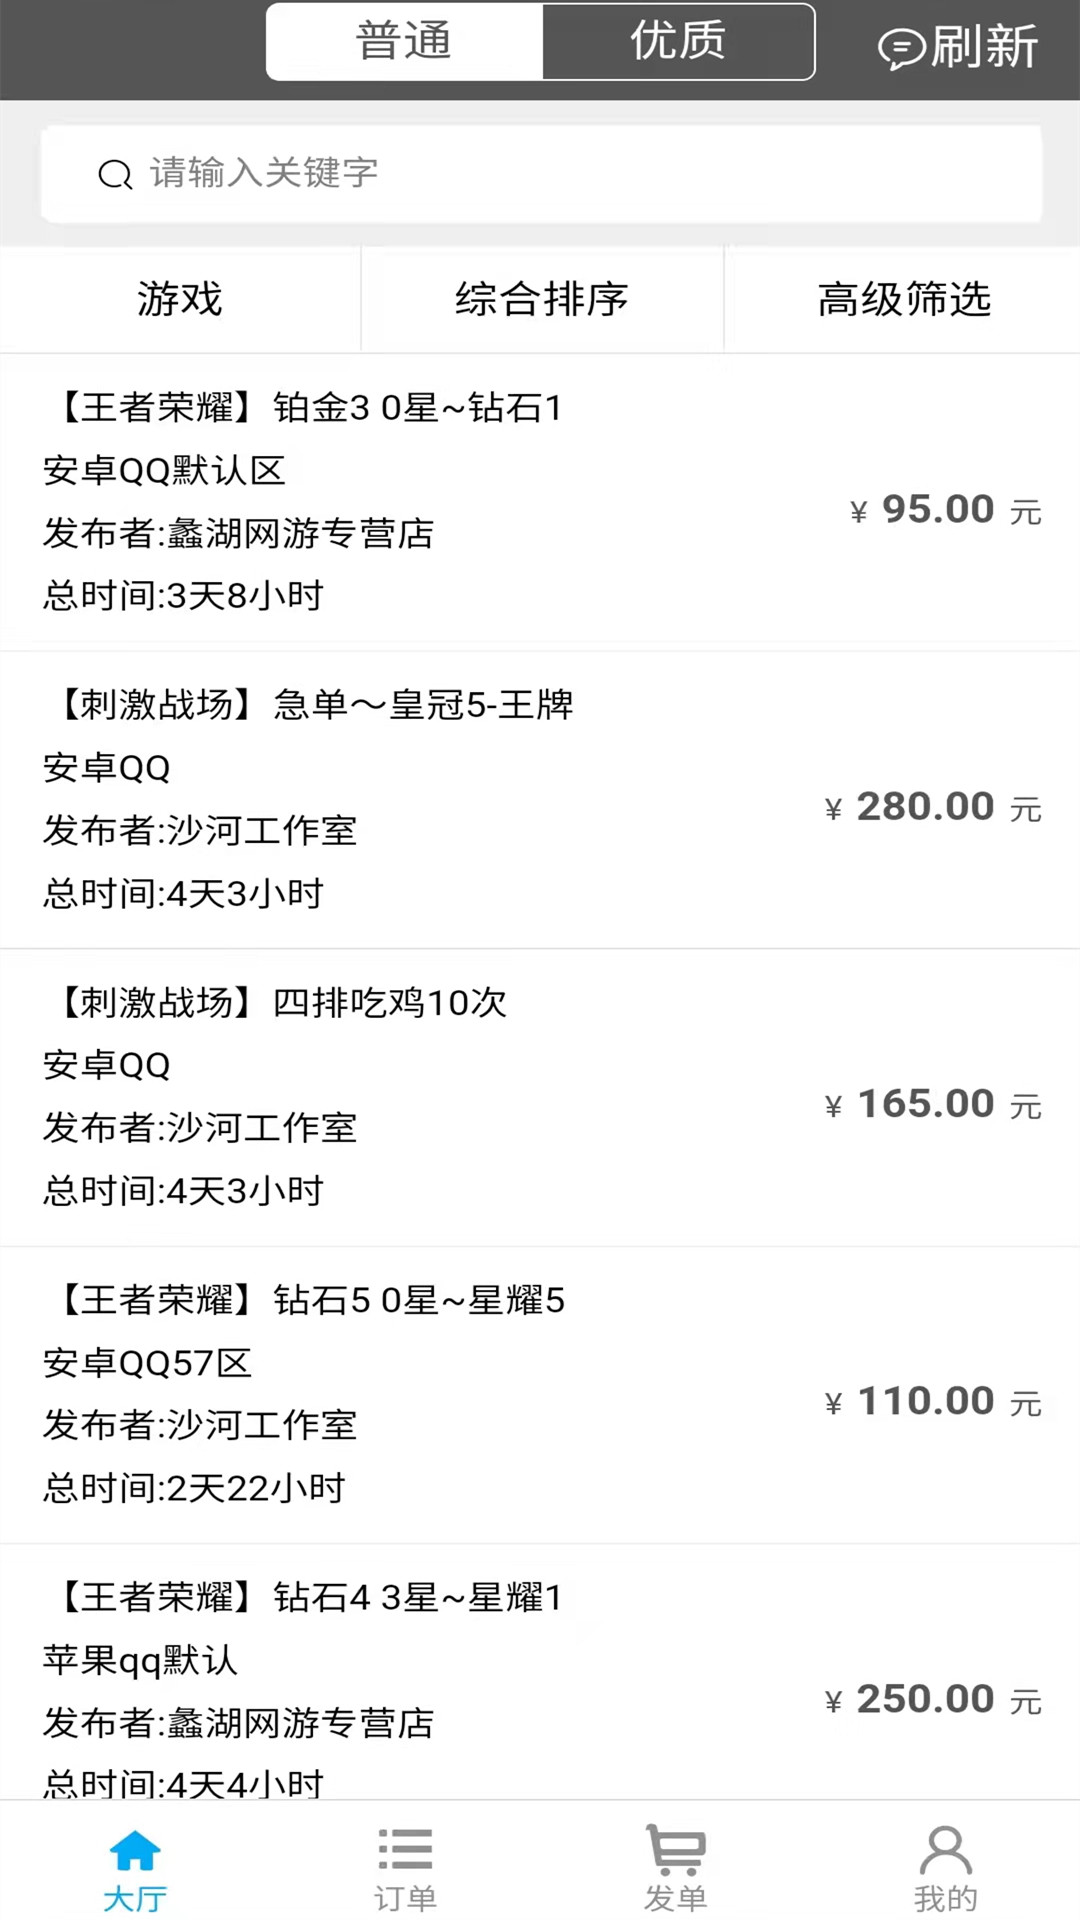This screenshot has width=1080, height=1920.
Task: Focus the keyword search field
Action: (x=560, y=173)
